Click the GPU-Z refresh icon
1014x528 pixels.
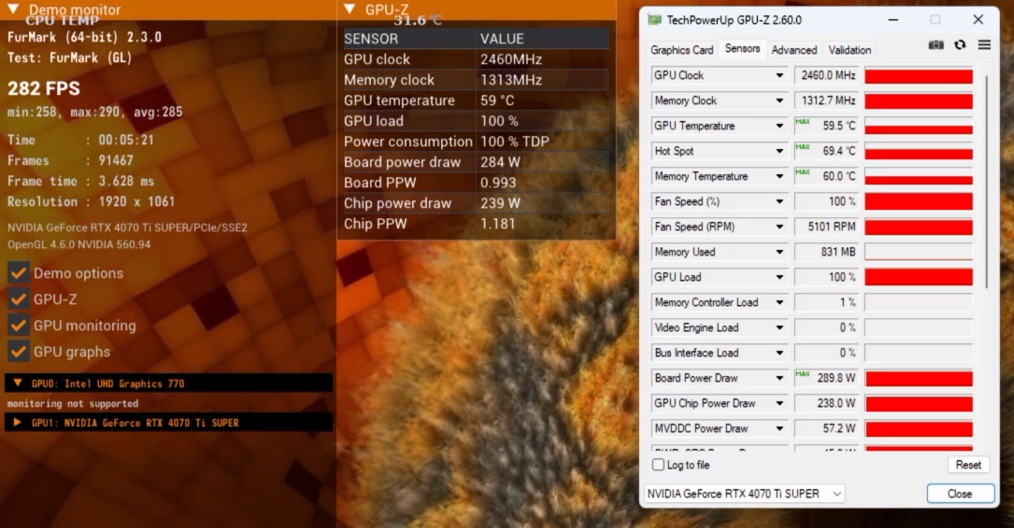pyautogui.click(x=960, y=45)
